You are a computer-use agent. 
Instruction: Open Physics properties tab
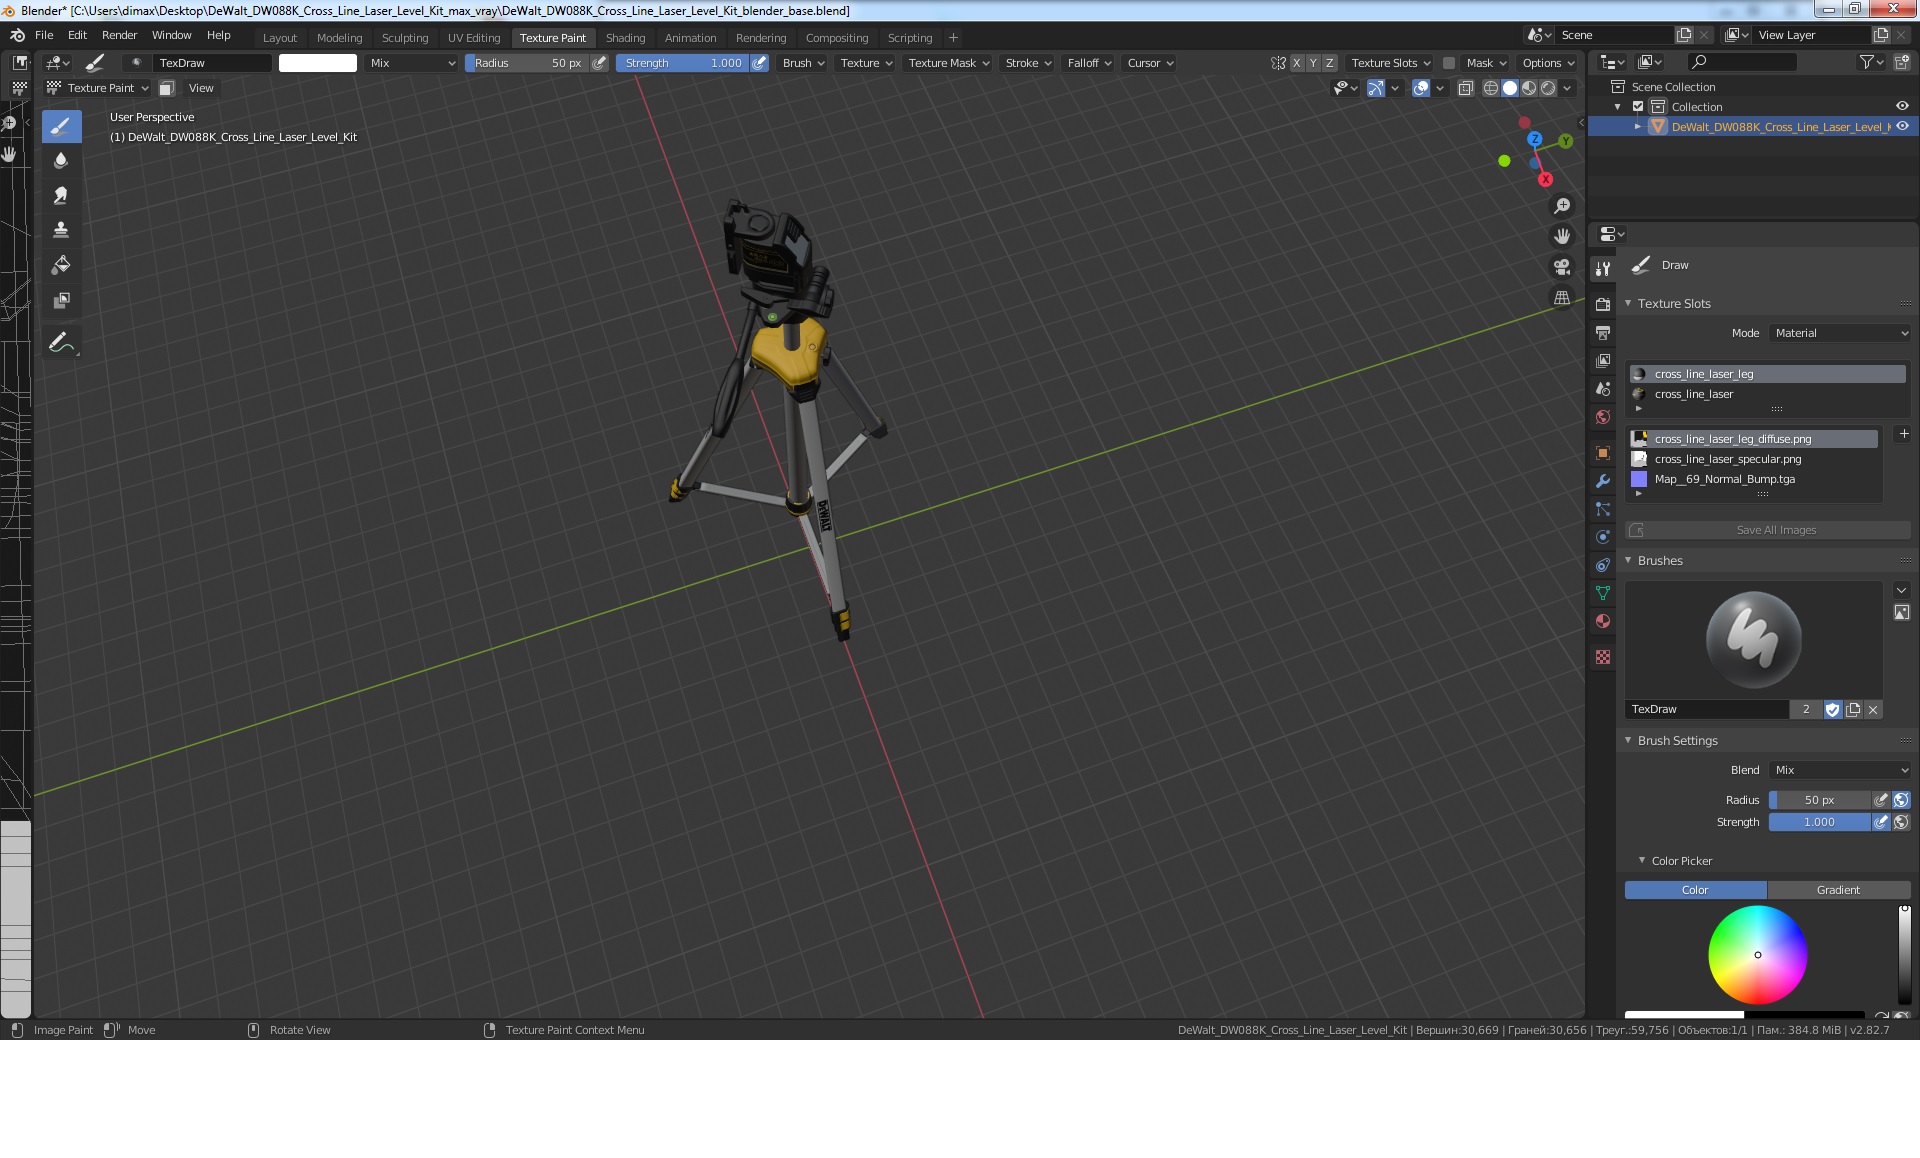(x=1603, y=537)
